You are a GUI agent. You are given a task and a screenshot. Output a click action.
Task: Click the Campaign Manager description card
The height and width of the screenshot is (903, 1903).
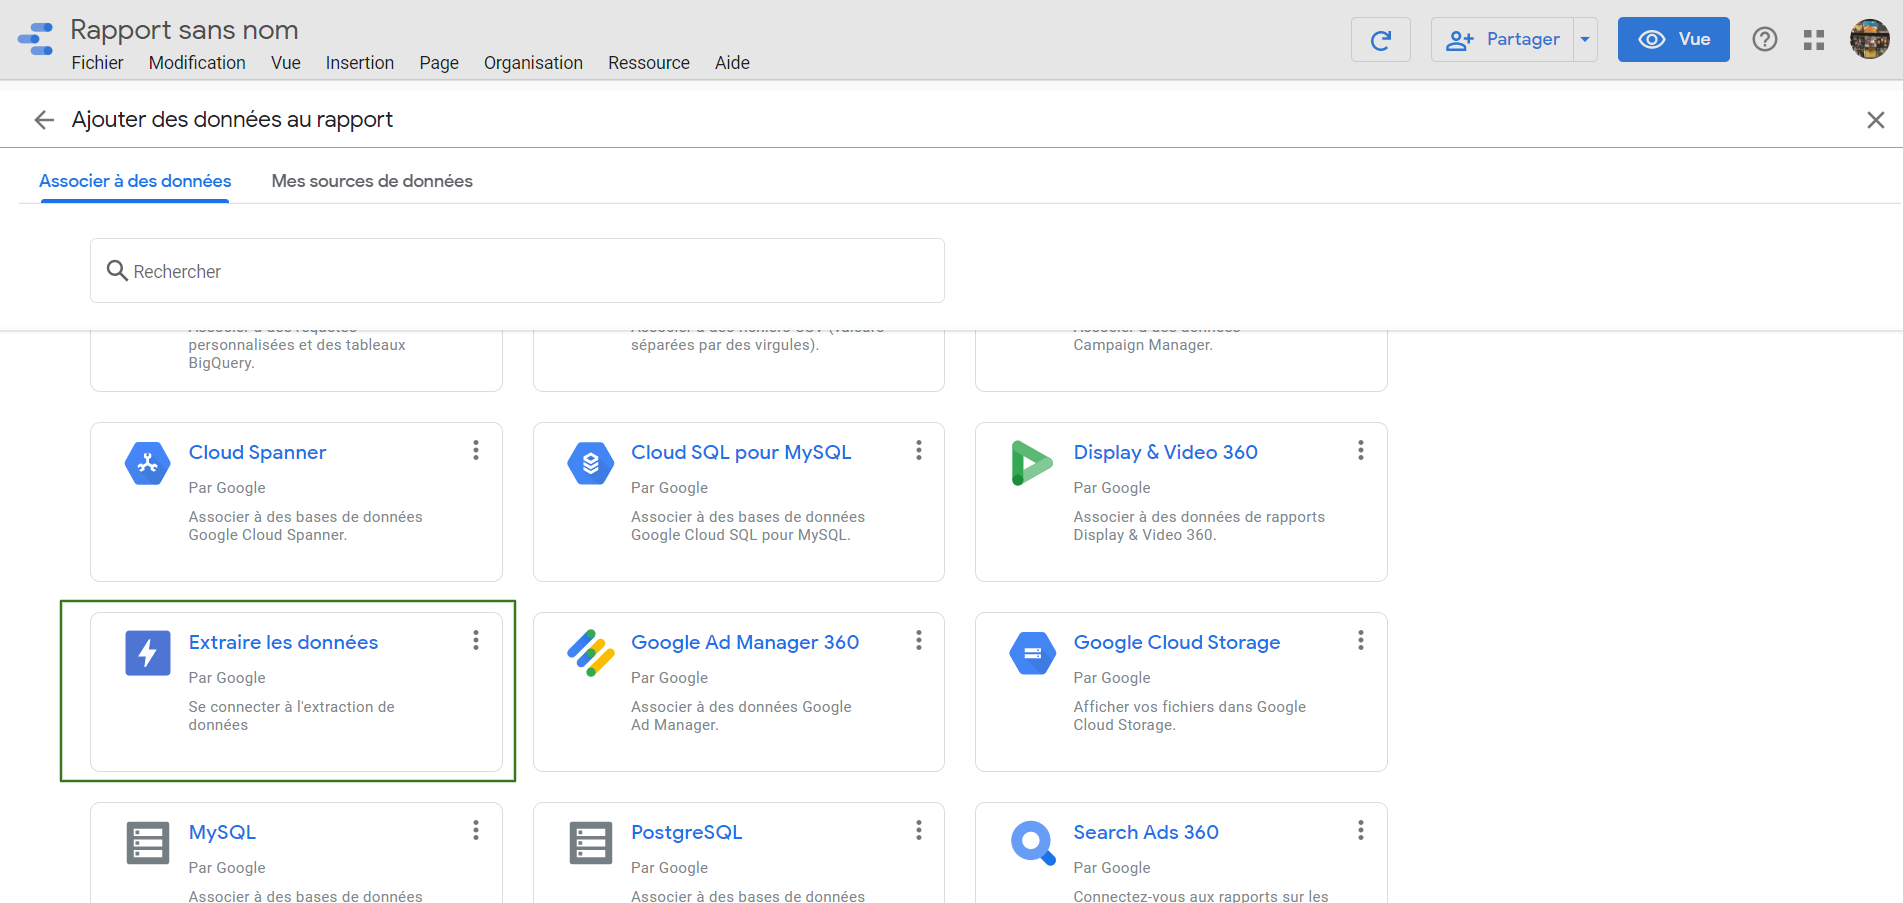[1181, 360]
